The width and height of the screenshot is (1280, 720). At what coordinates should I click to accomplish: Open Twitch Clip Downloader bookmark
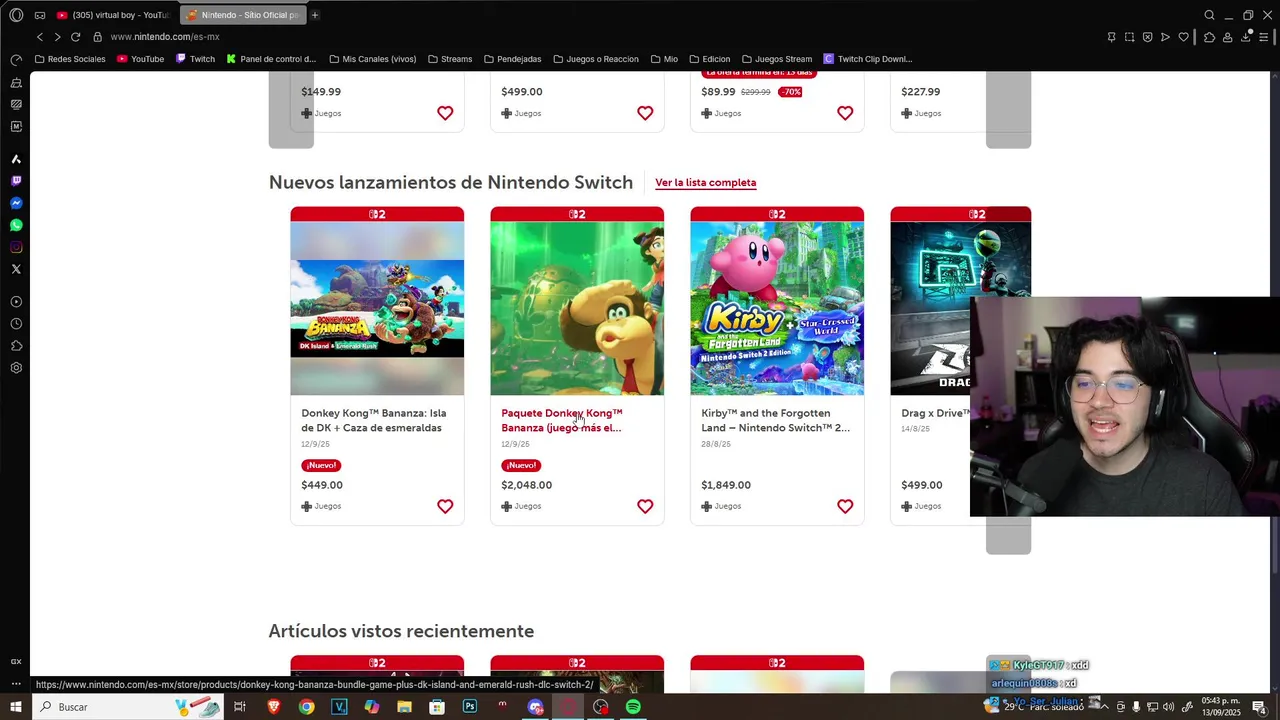868,59
